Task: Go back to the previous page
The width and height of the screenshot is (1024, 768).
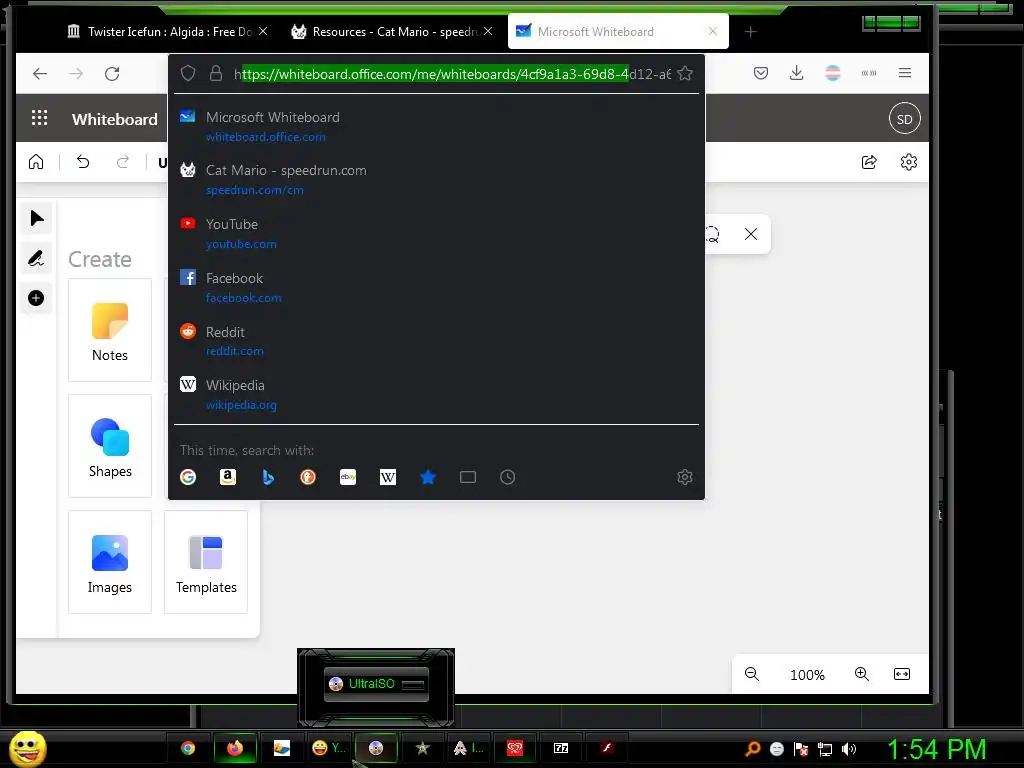Action: (40, 74)
